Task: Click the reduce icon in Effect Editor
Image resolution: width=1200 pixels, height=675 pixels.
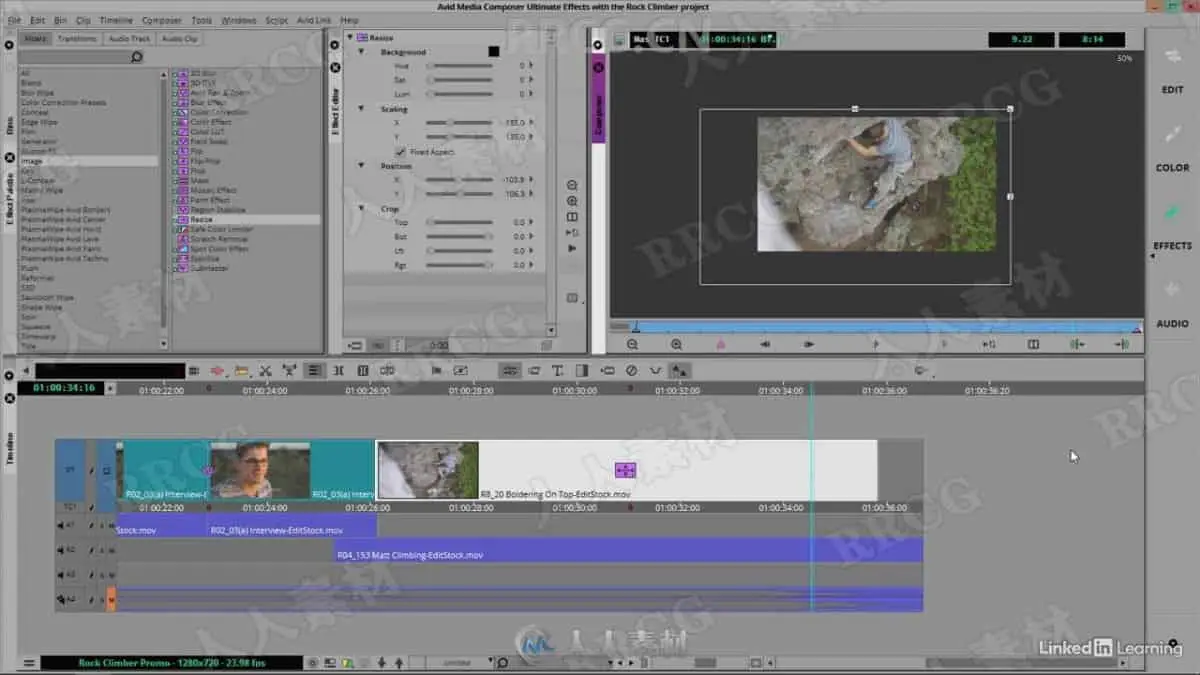Action: (572, 186)
